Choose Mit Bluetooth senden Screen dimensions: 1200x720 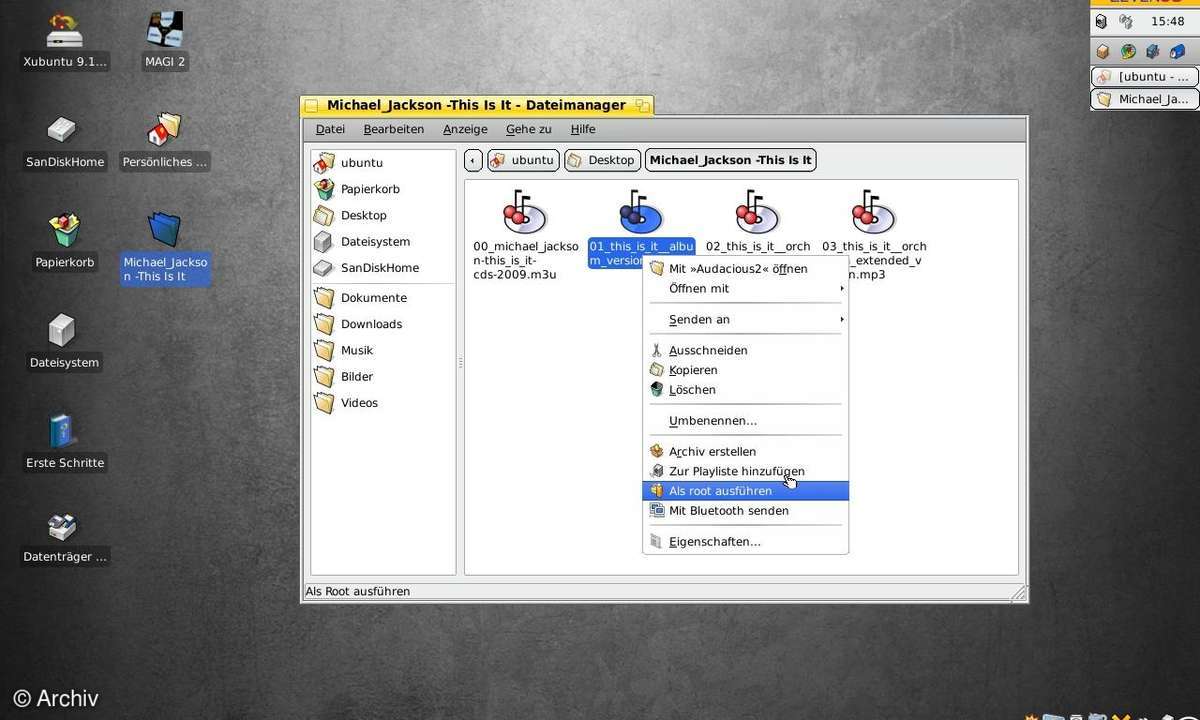pyautogui.click(x=745, y=511)
